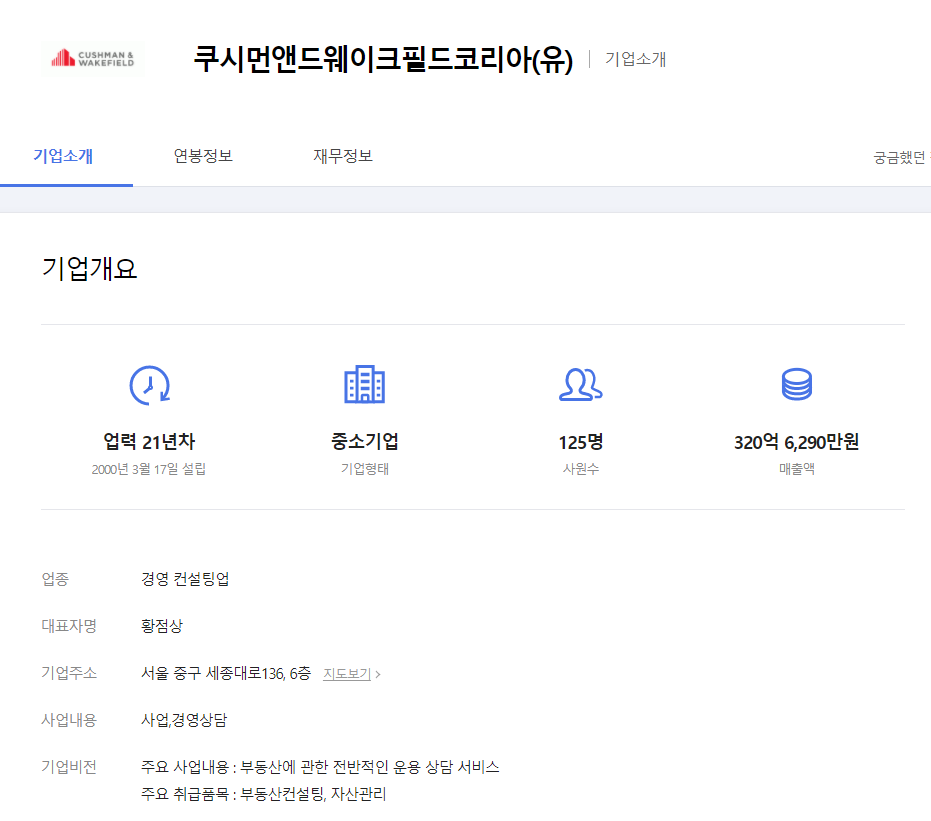Viewport: 931px width, 821px height.
Task: Open the 연봉정보 tab
Action: point(203,156)
